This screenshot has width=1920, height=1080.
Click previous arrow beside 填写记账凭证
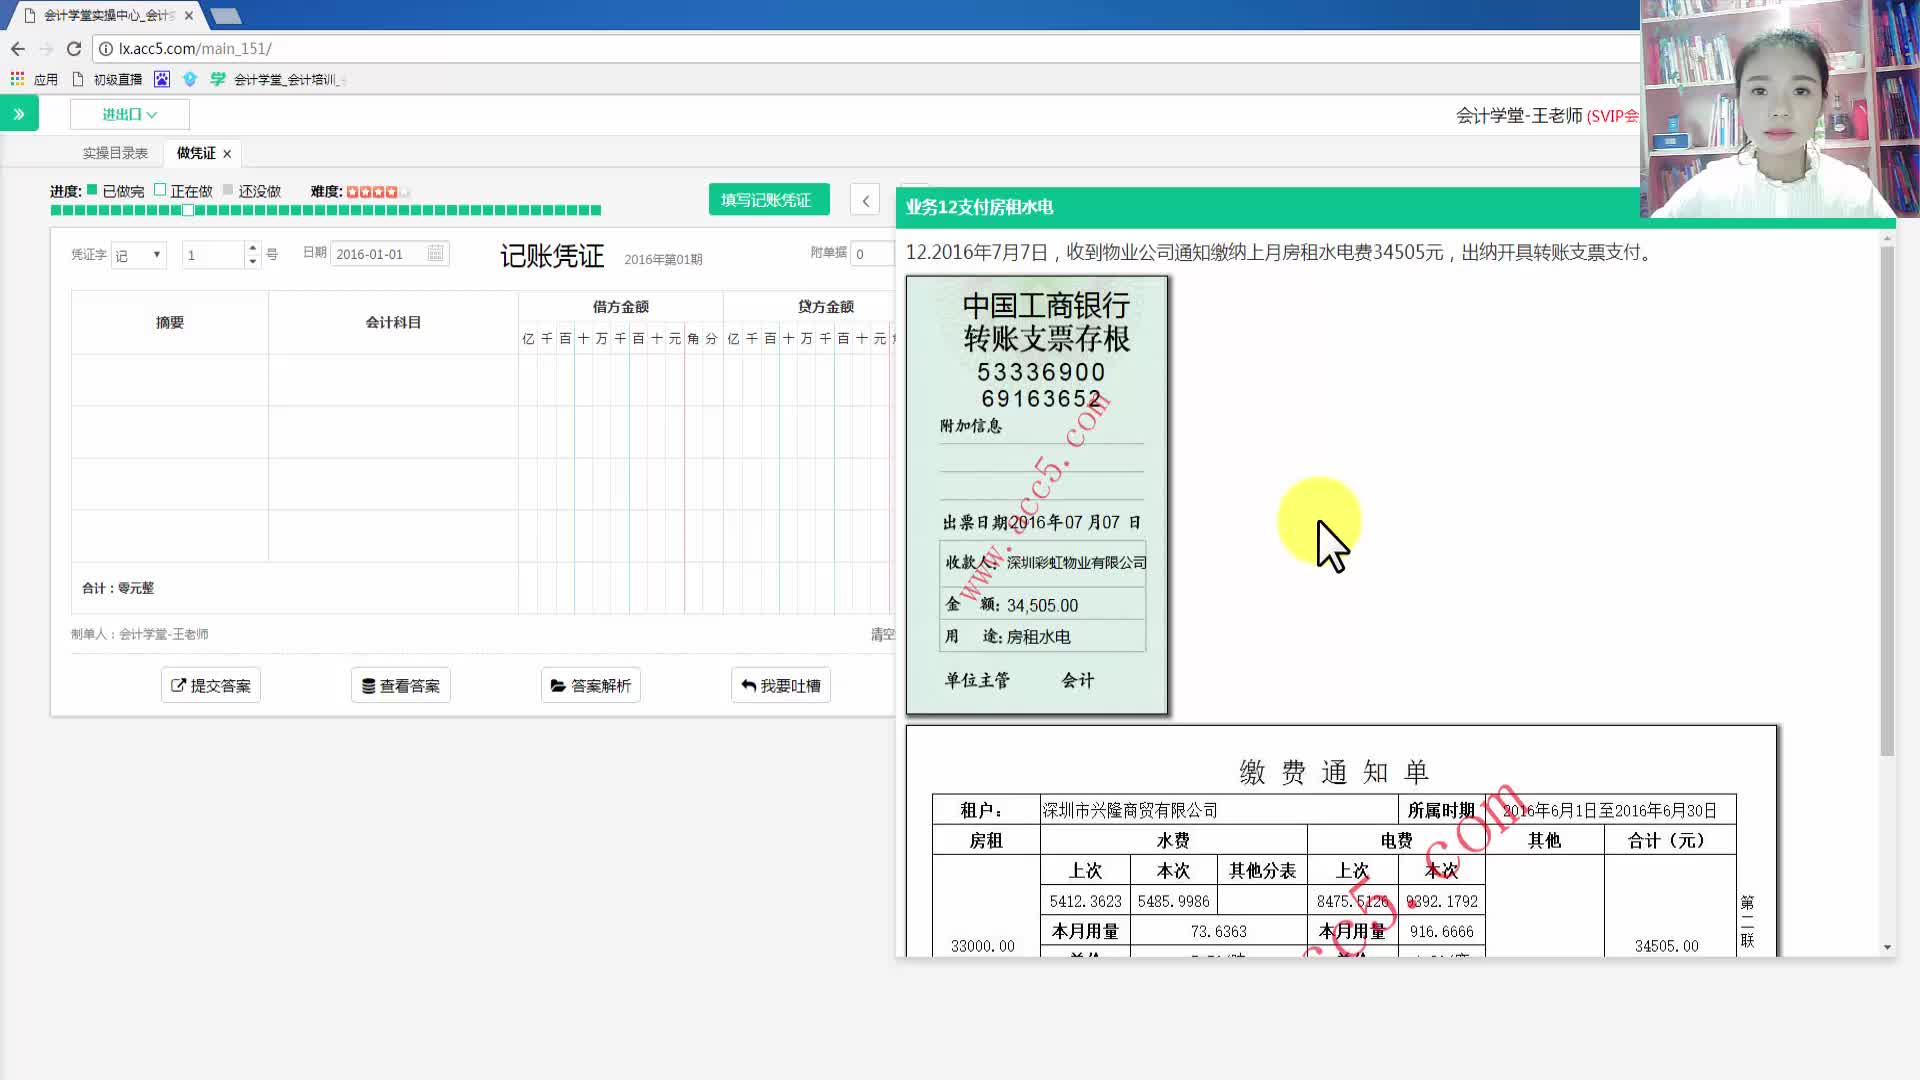[x=865, y=200]
